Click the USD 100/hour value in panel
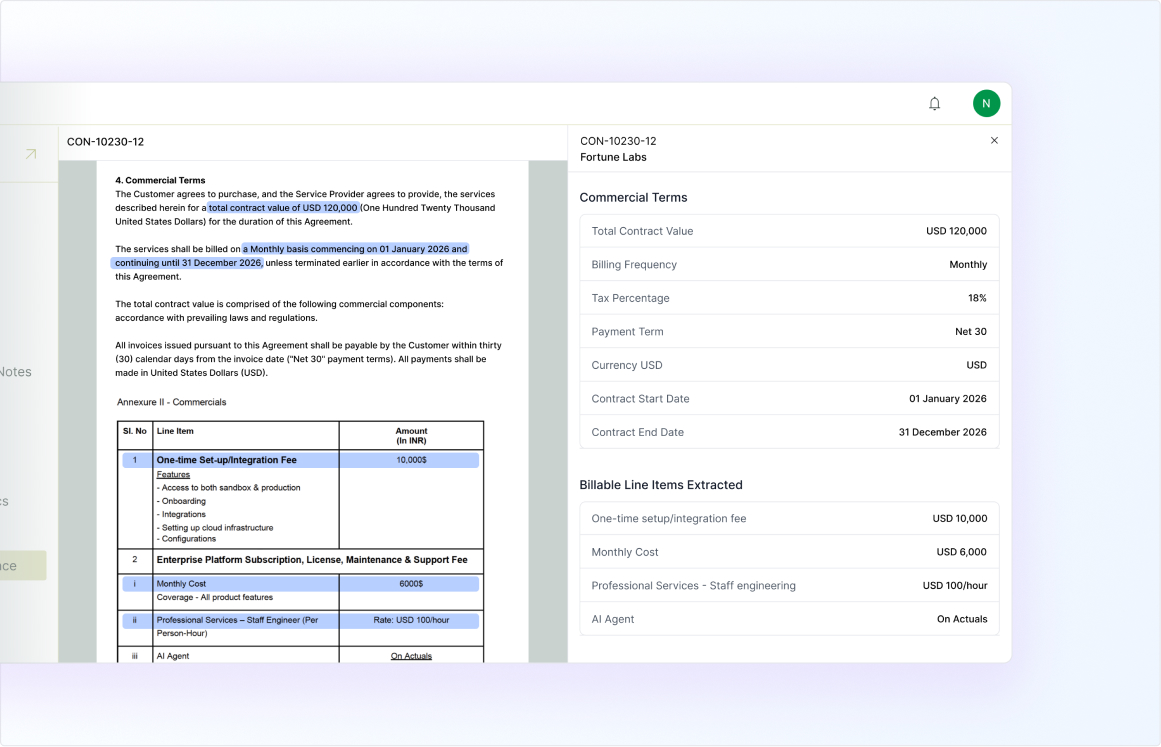The width and height of the screenshot is (1161, 747). (954, 585)
